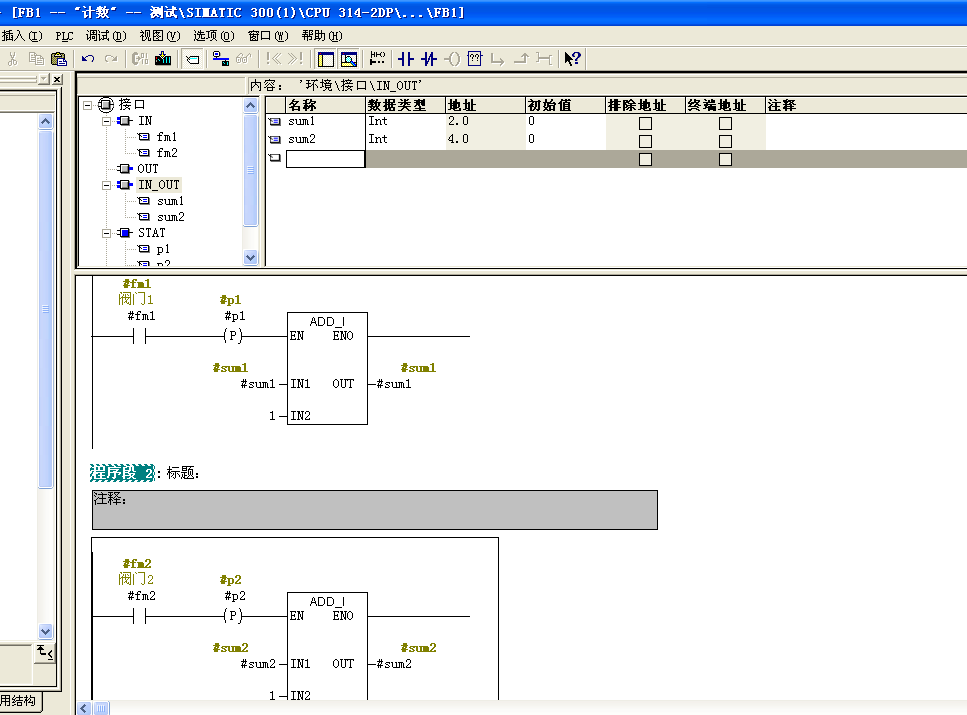Toggle termination address checkbox for sum1

[x=726, y=123]
